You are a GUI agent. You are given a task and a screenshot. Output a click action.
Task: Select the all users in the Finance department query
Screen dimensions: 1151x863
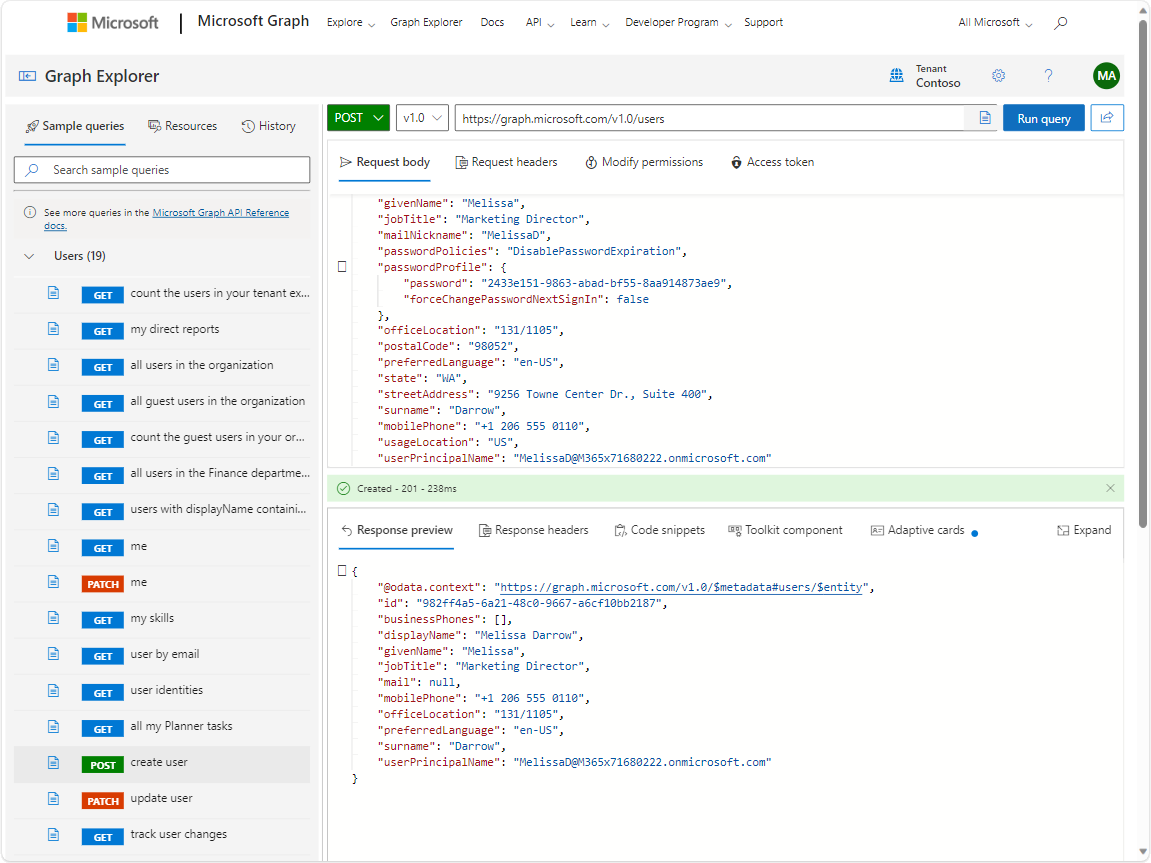[162, 474]
